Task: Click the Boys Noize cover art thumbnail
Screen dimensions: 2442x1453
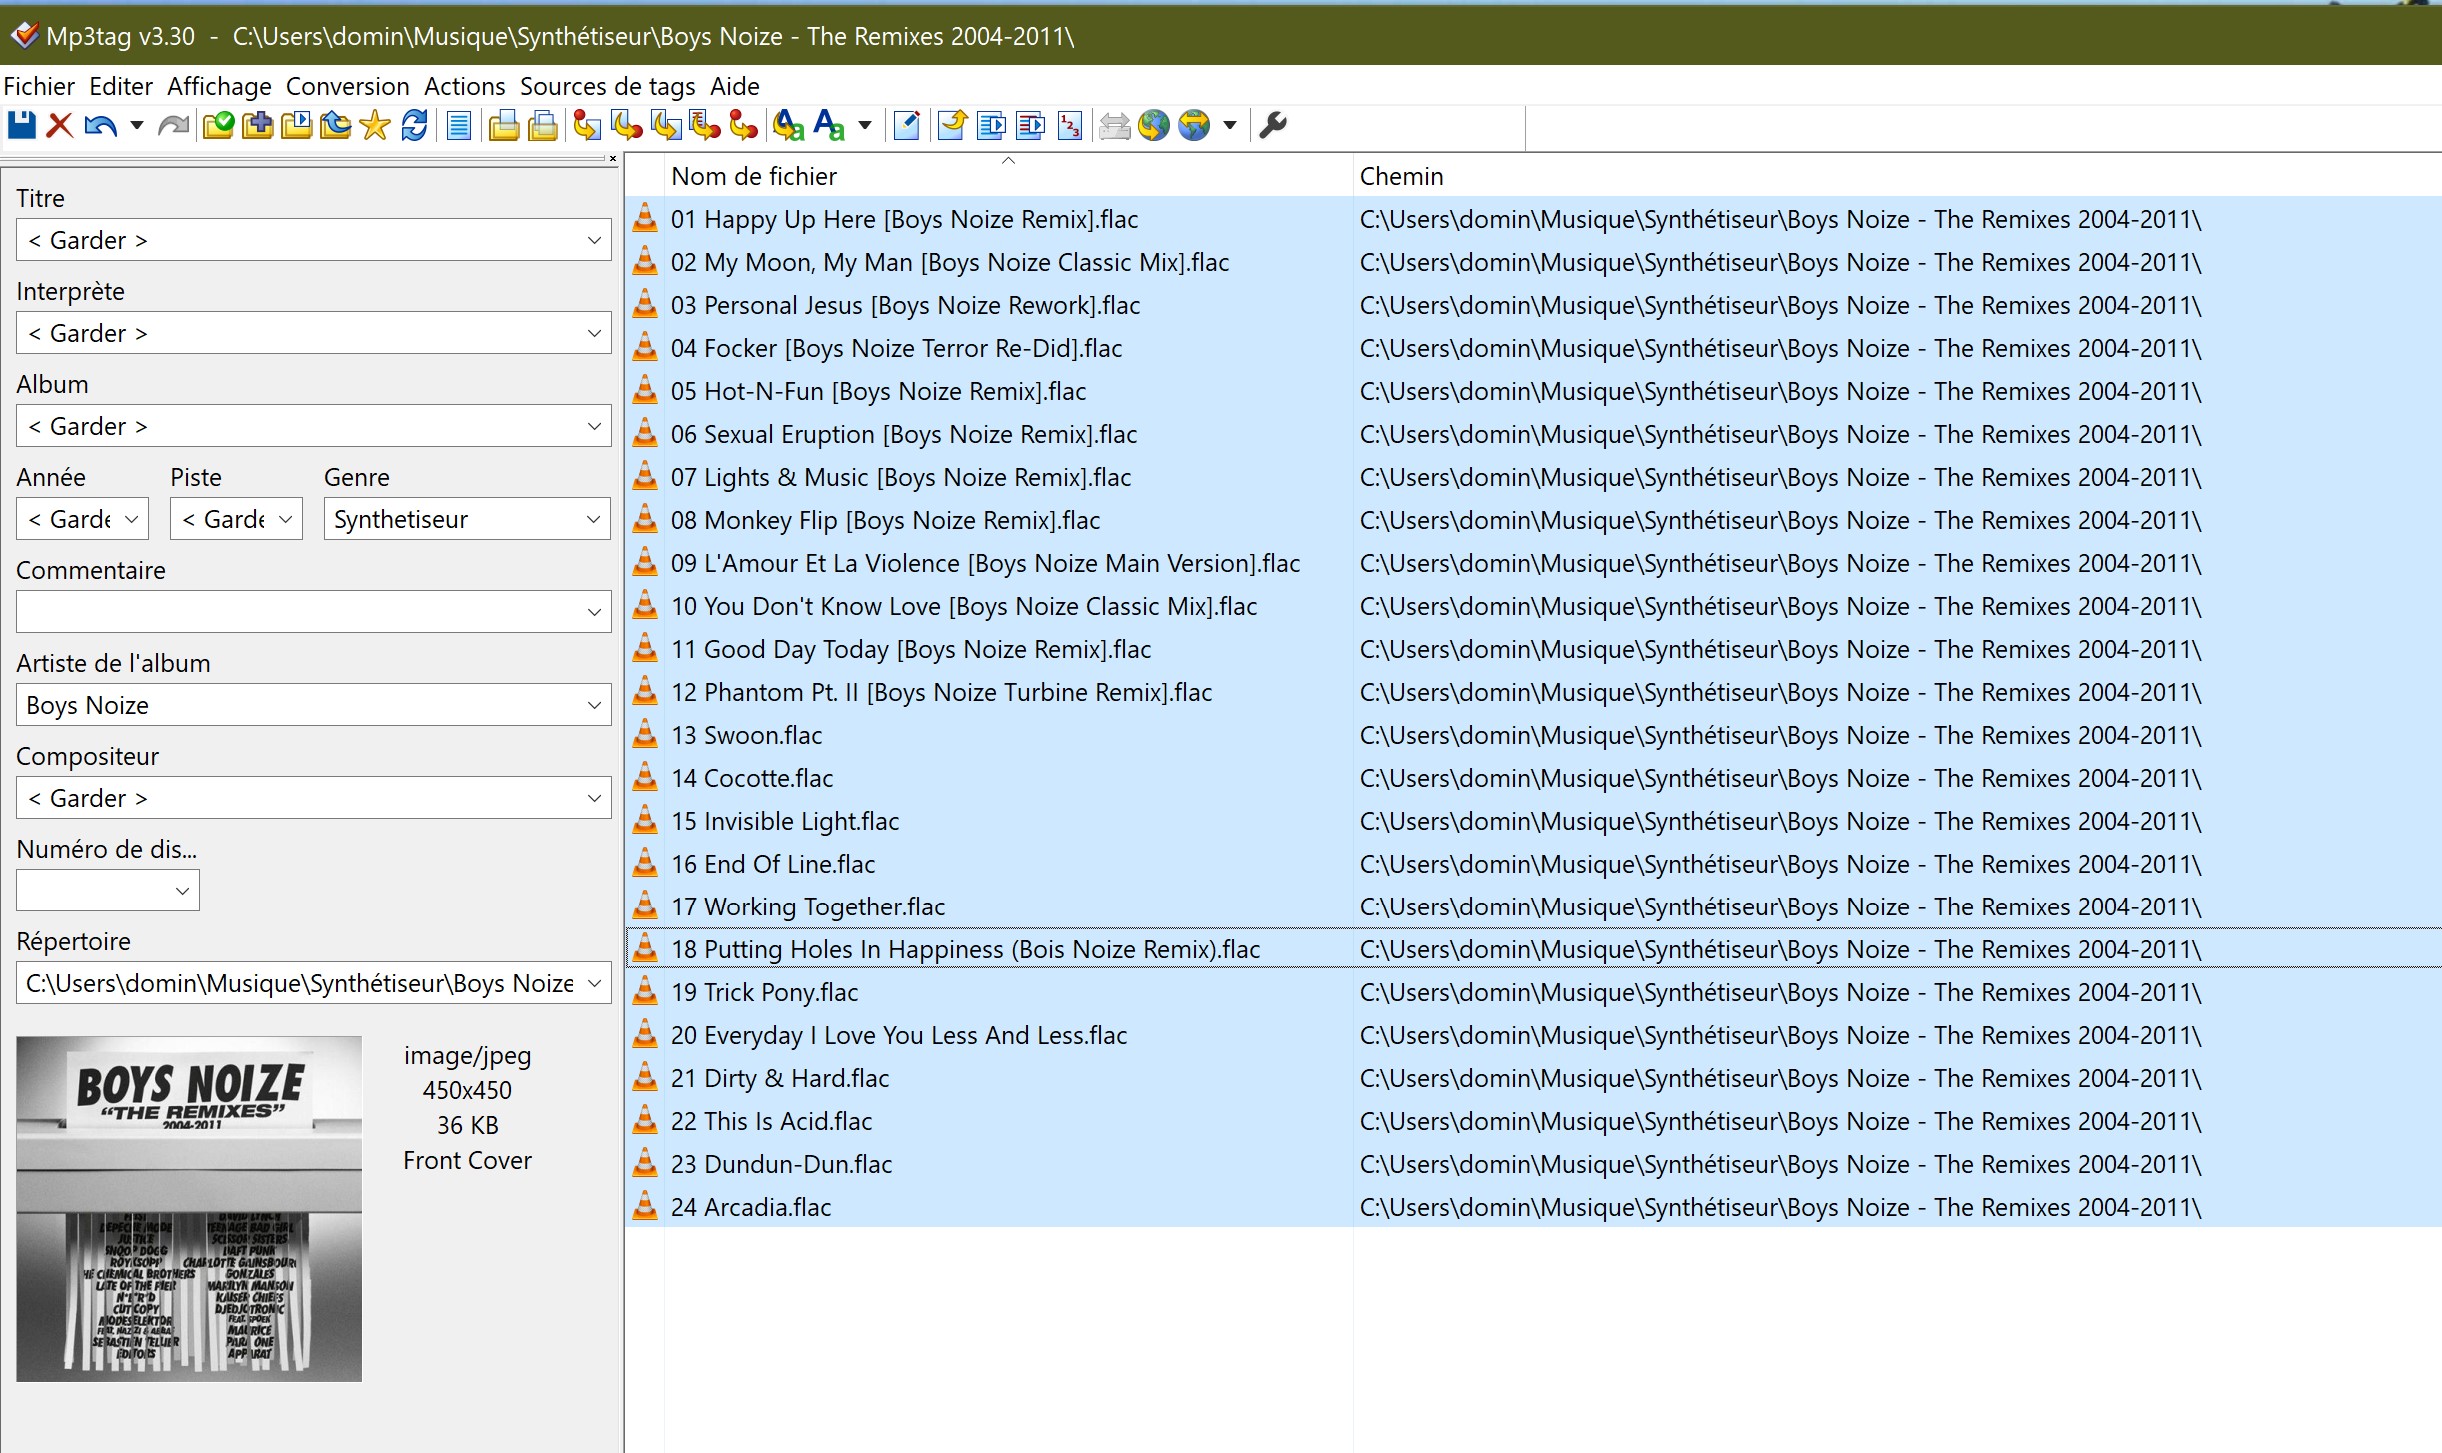Action: pyautogui.click(x=189, y=1209)
